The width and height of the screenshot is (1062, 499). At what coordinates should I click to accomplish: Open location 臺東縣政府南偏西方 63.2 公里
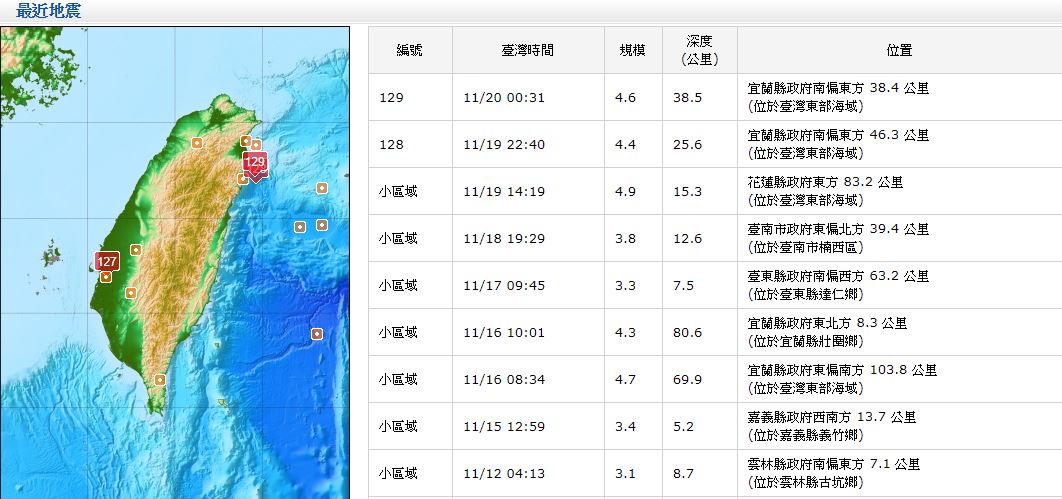click(838, 276)
